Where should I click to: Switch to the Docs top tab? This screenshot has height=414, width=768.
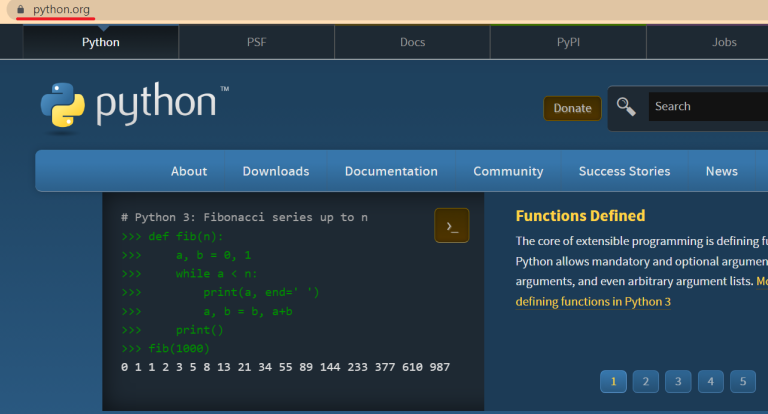tap(412, 42)
